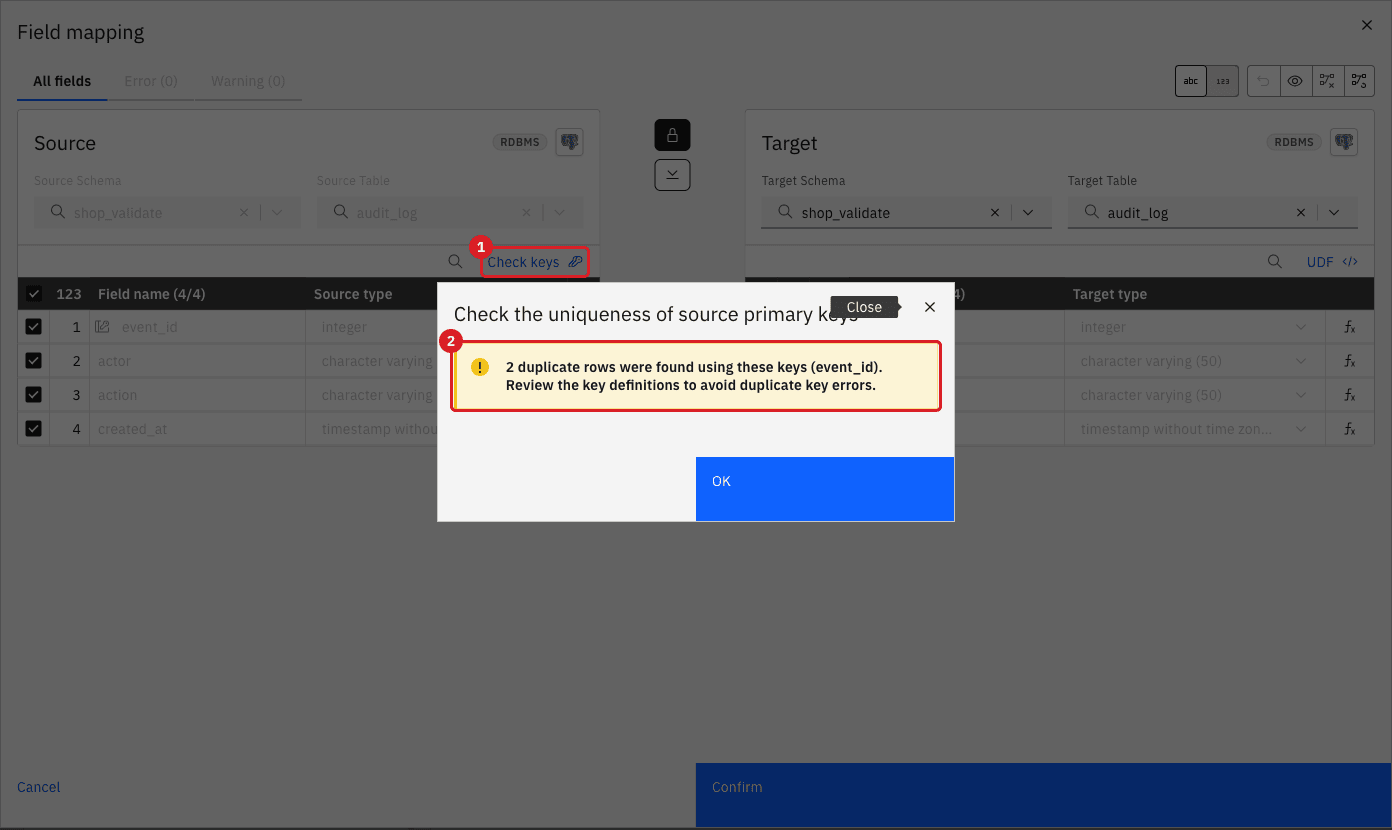Select the abc display mode icon
Image resolution: width=1392 pixels, height=830 pixels.
(x=1191, y=81)
